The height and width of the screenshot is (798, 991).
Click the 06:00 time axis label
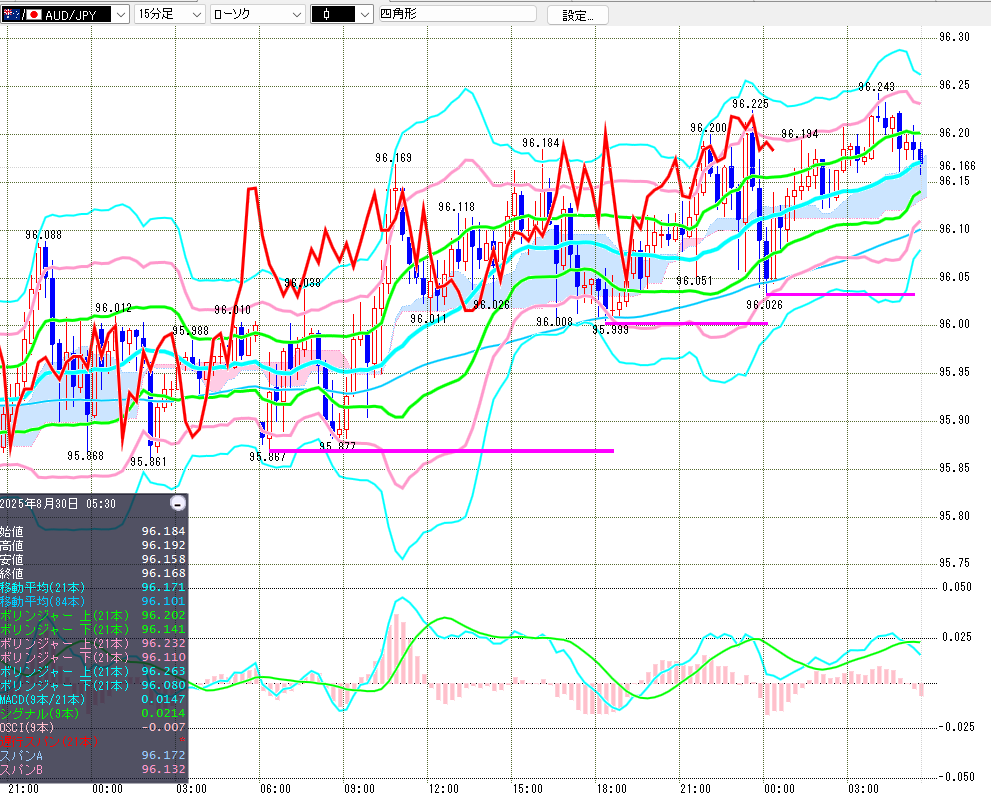276,789
